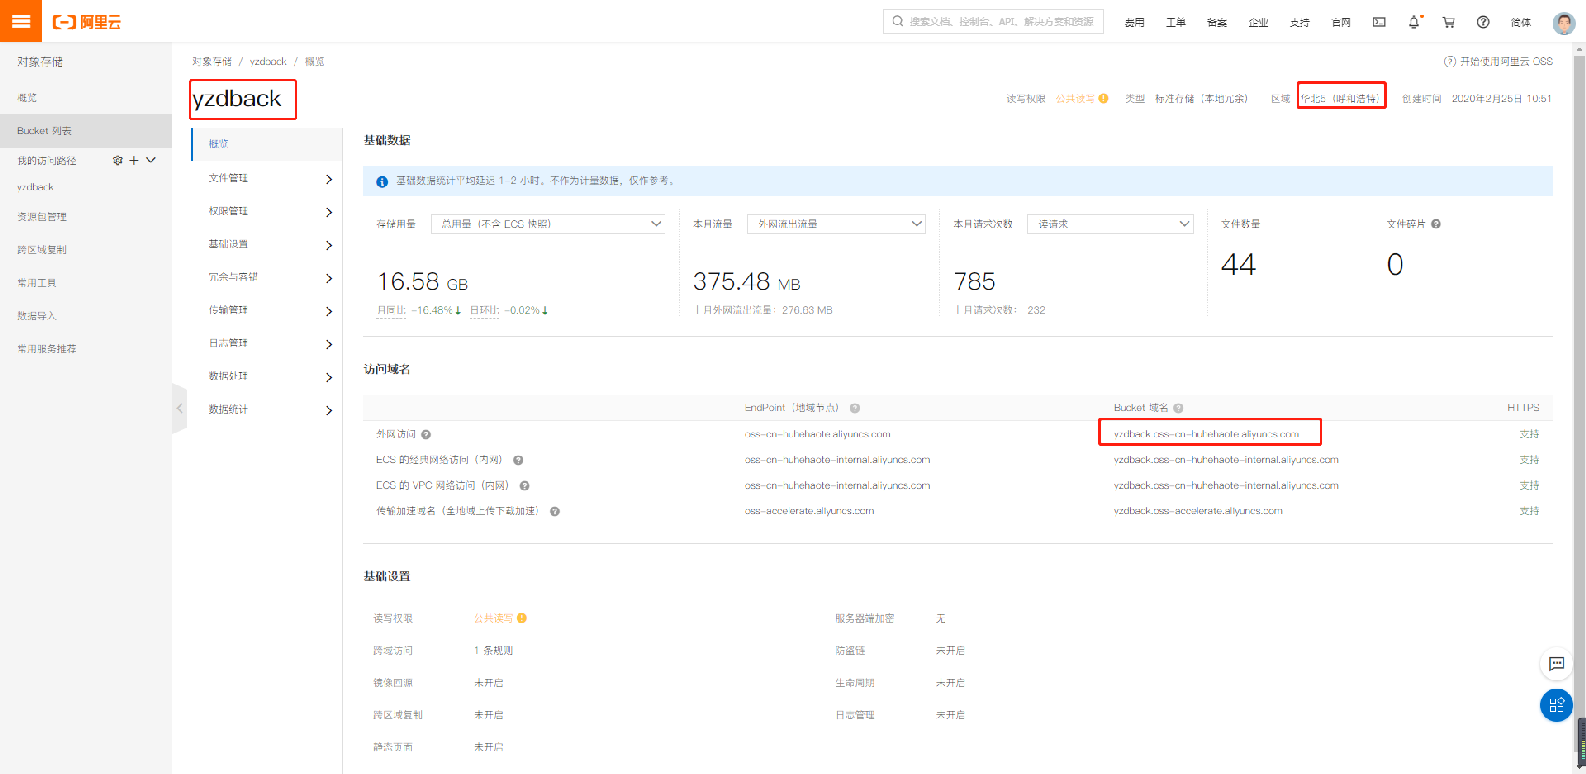This screenshot has height=774, width=1586.
Task: Click warning icon beside 公共读写 in 基础设置
Action: (x=522, y=618)
